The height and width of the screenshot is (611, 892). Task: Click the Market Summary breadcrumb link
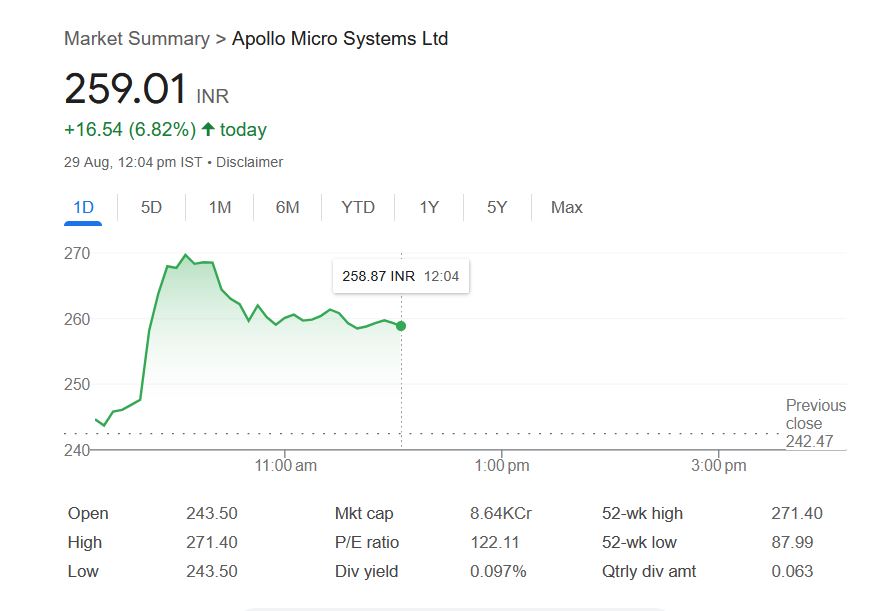tap(136, 39)
